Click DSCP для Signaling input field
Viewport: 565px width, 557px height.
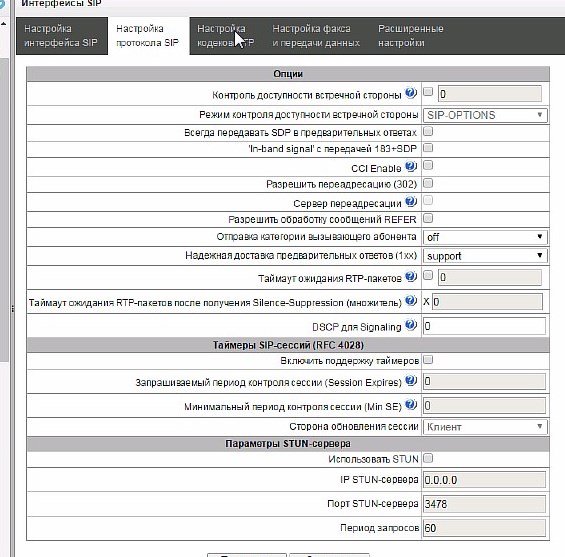[x=484, y=326]
